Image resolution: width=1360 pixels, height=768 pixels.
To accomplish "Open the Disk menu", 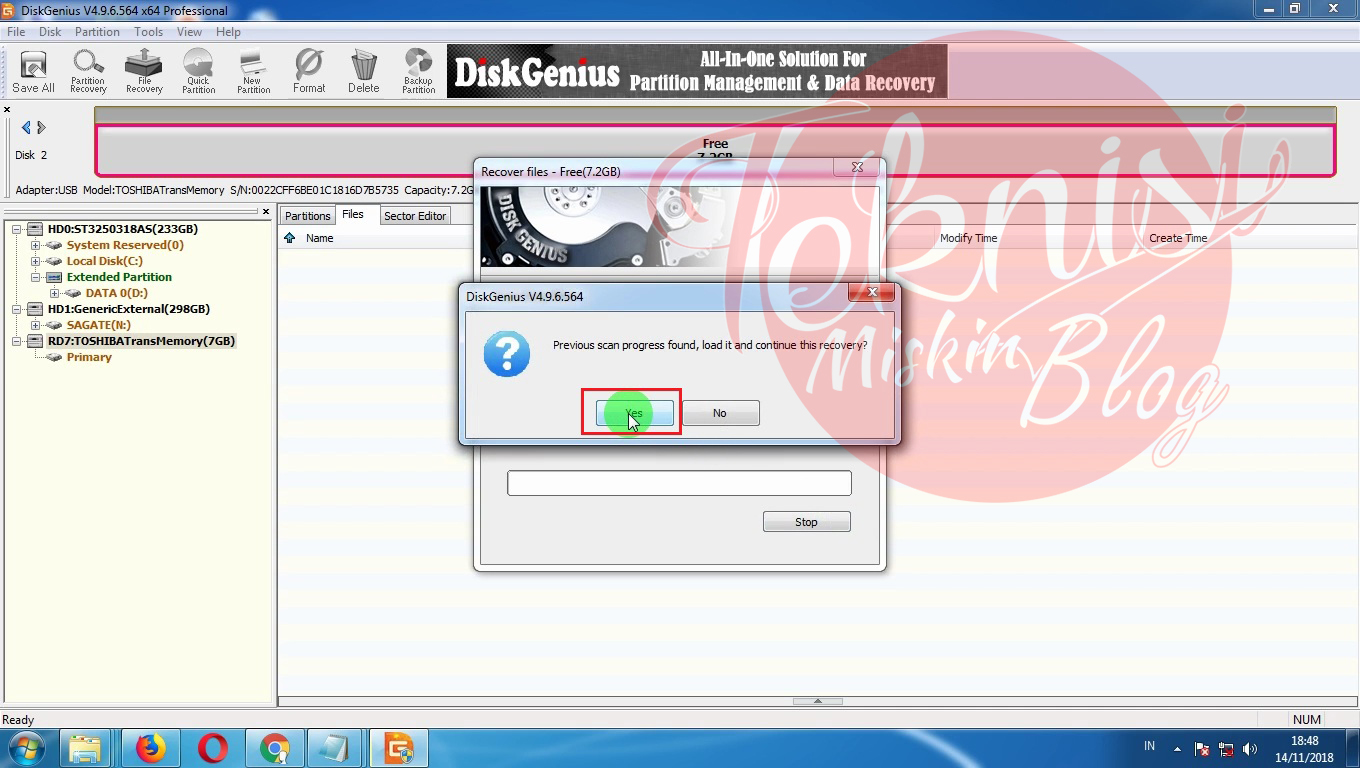I will coord(50,32).
